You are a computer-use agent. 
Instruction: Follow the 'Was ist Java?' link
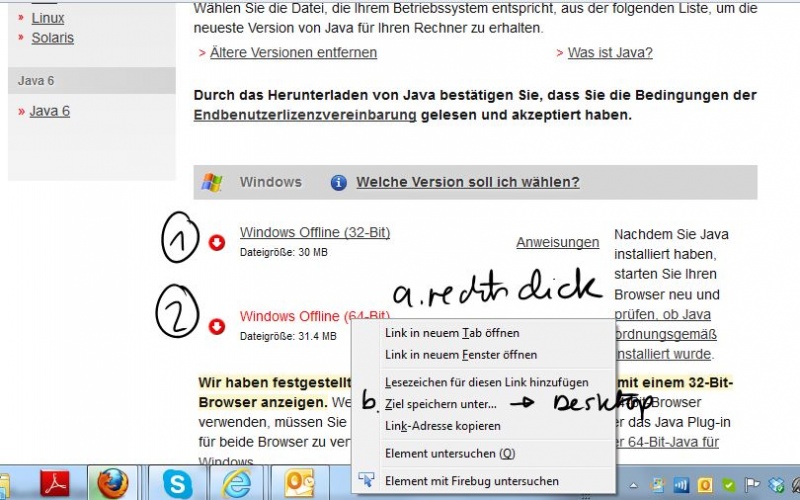[610, 53]
